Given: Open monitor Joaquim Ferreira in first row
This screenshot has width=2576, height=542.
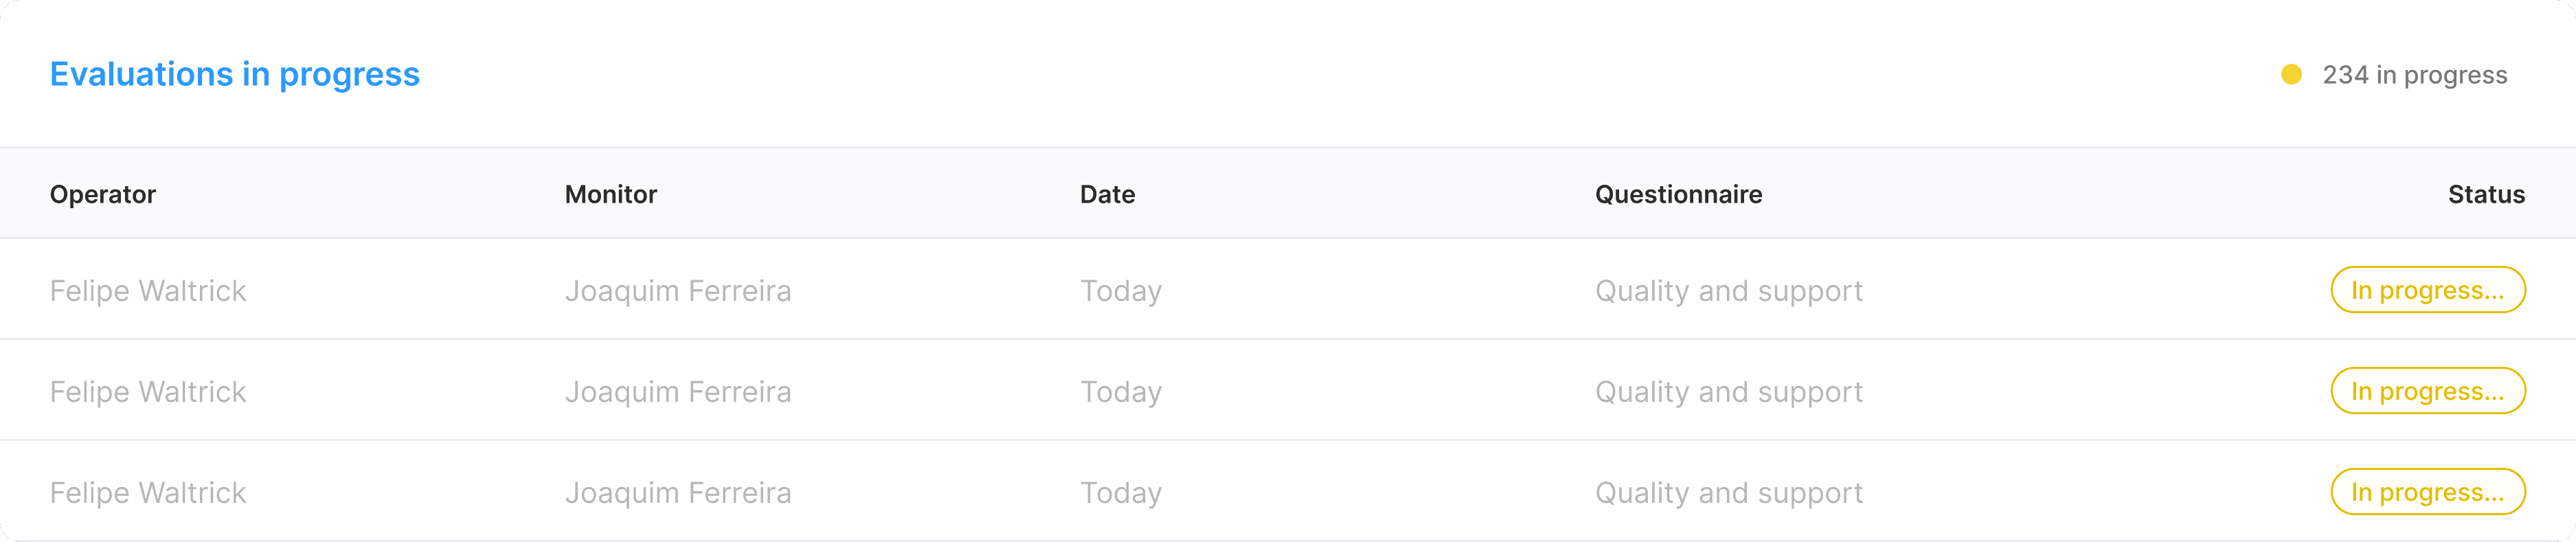Looking at the screenshot, I should click(x=678, y=291).
